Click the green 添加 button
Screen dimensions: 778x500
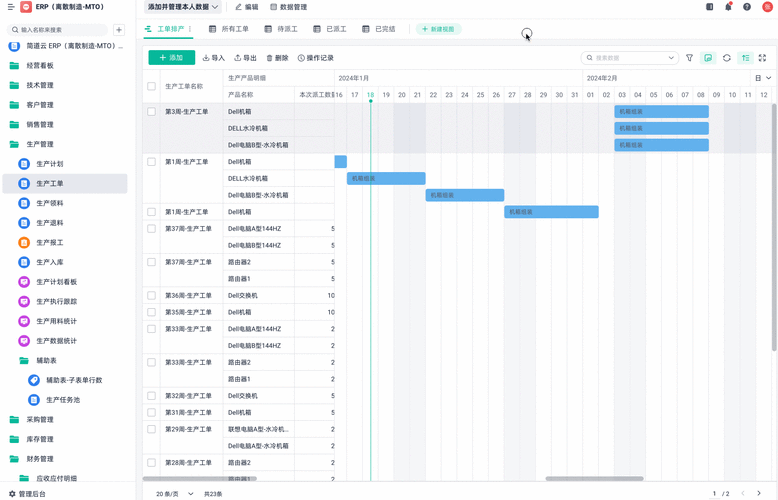[172, 58]
